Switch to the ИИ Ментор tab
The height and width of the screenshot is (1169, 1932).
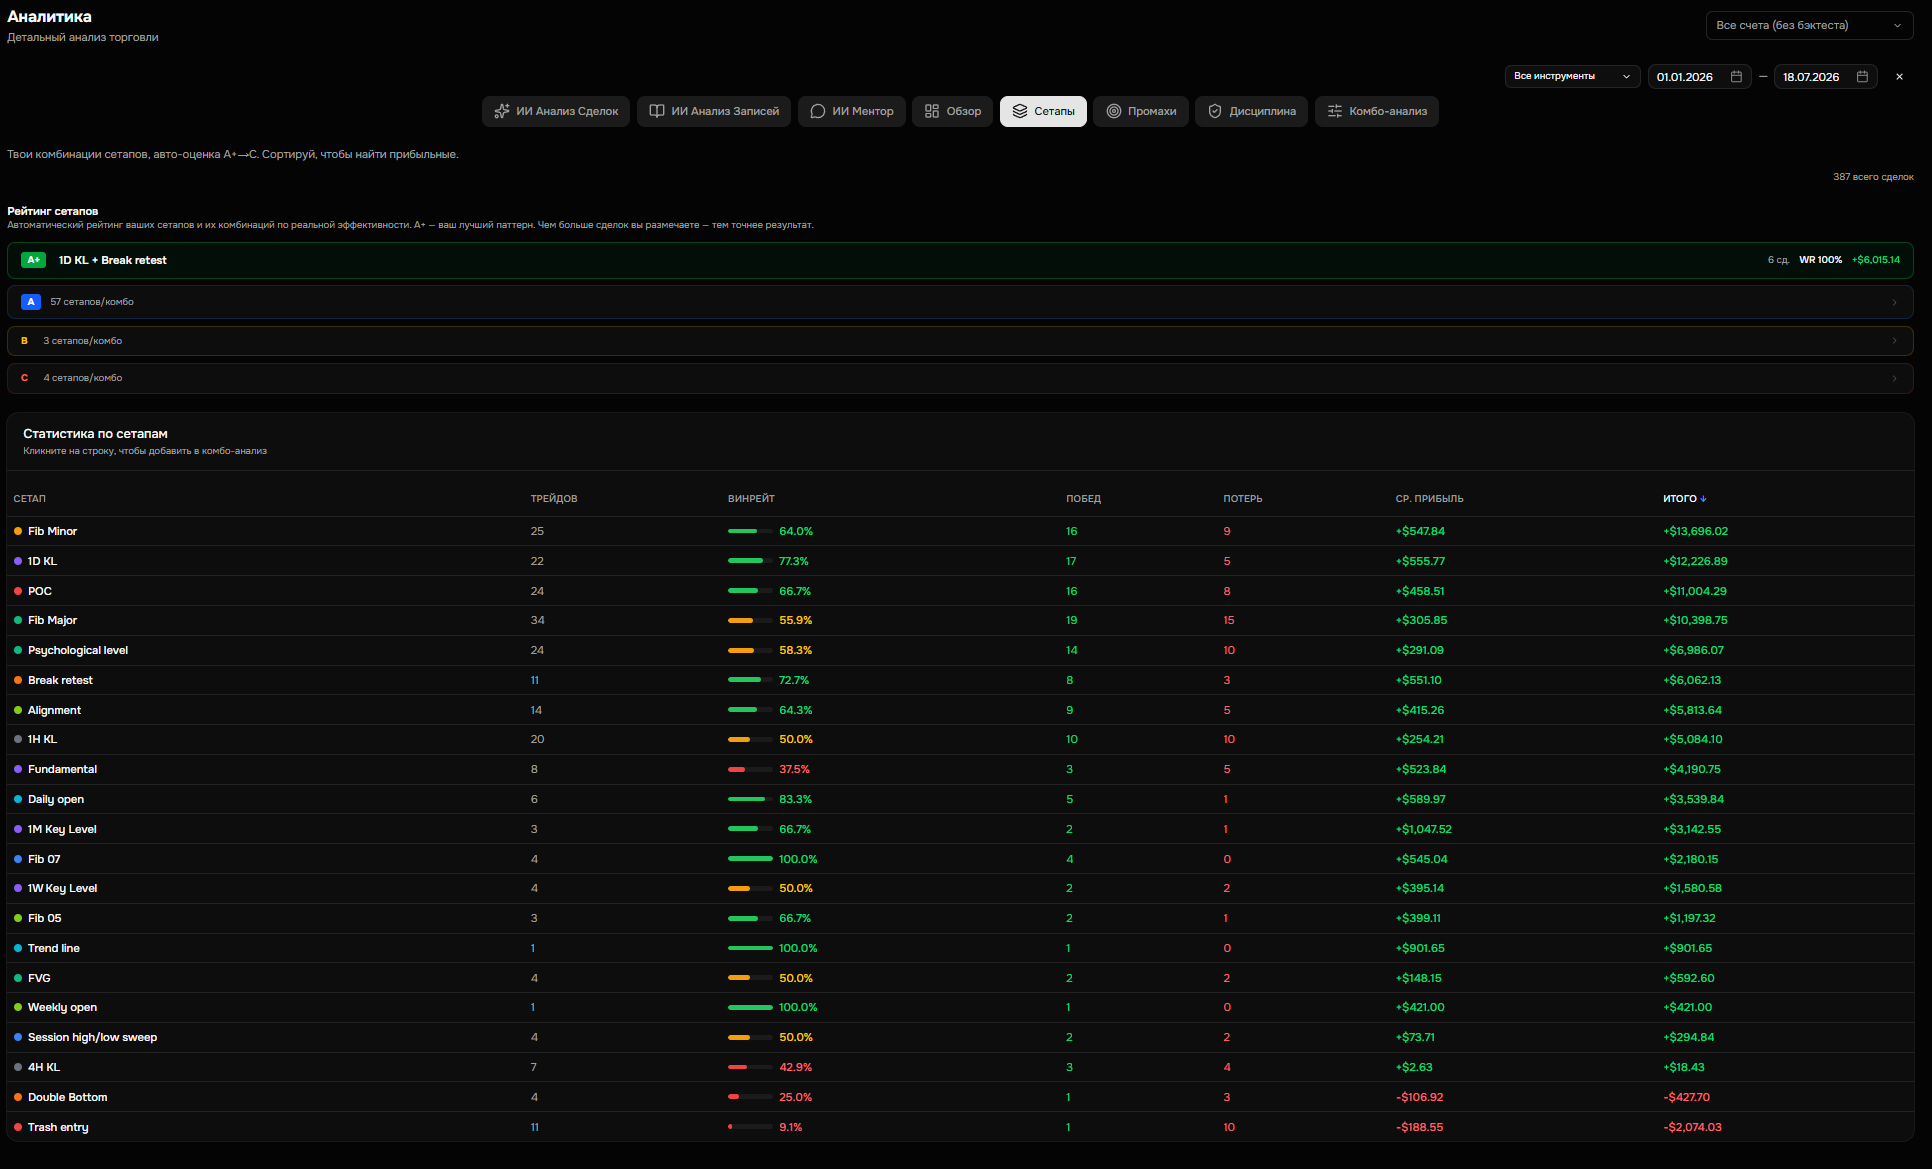tap(851, 111)
